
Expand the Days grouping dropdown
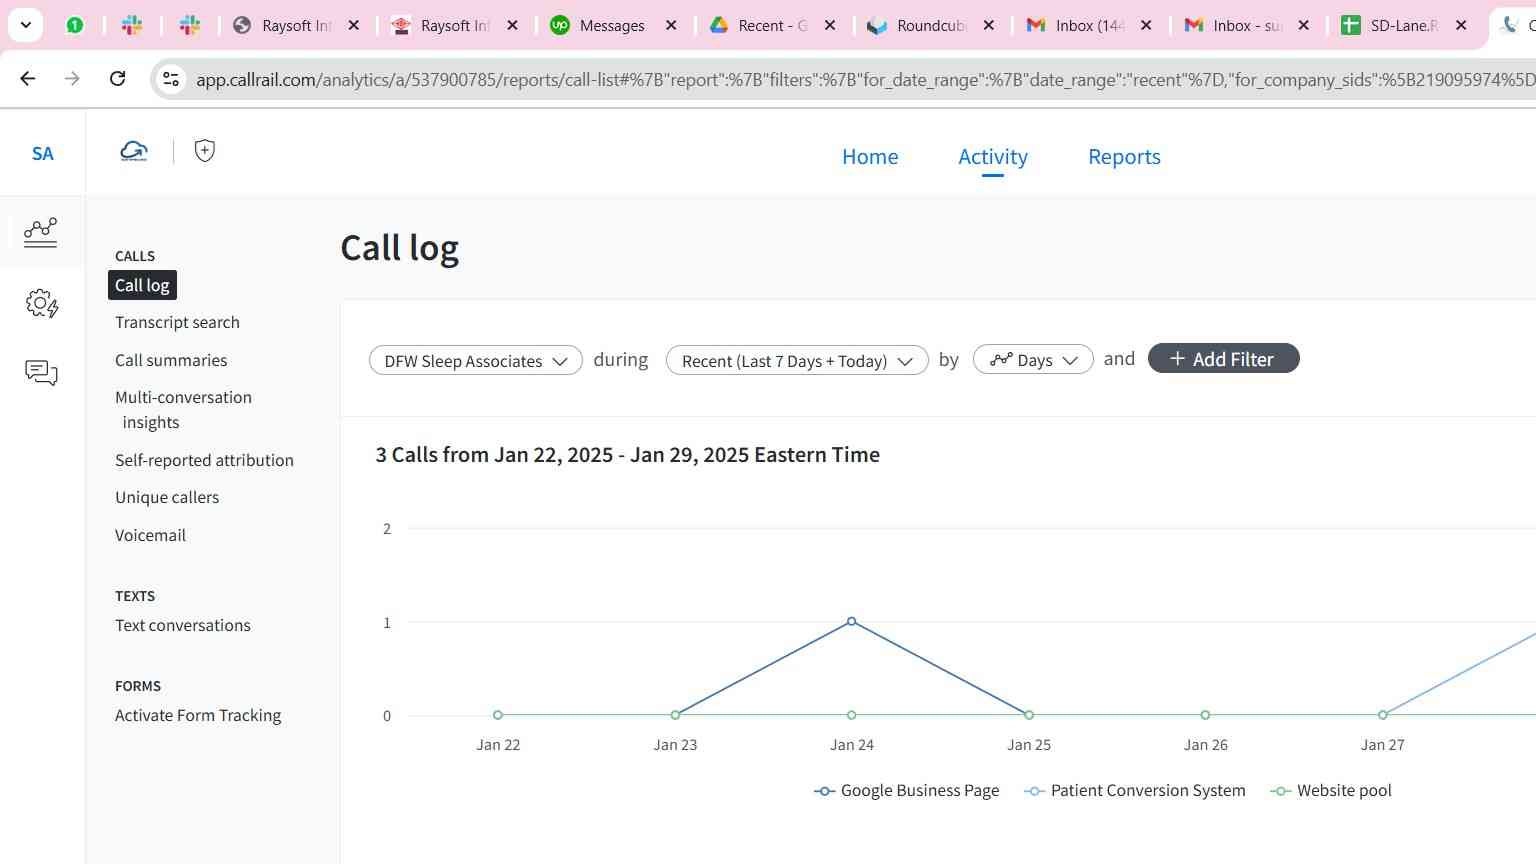click(1033, 361)
